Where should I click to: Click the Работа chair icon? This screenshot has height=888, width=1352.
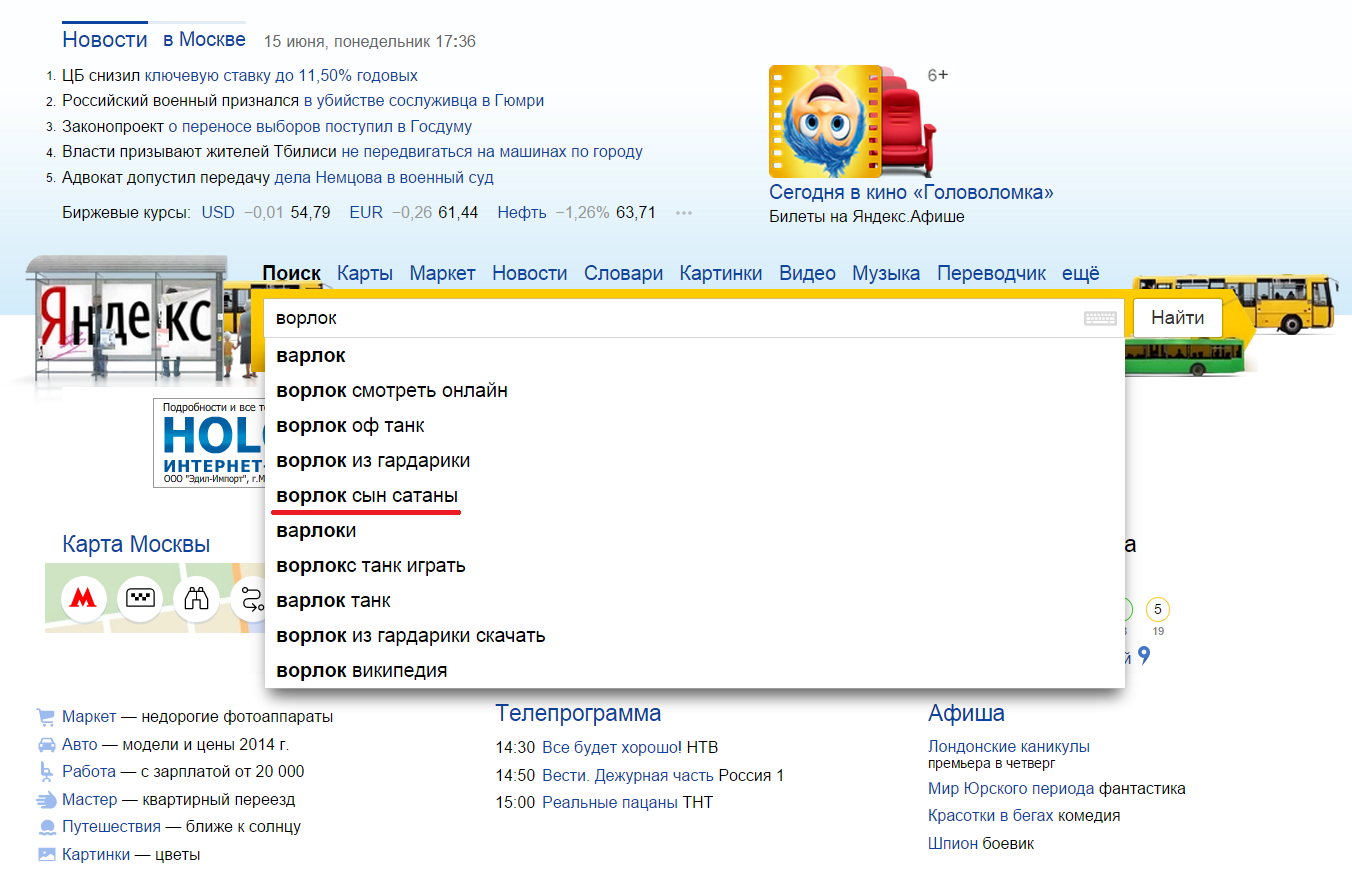46,772
